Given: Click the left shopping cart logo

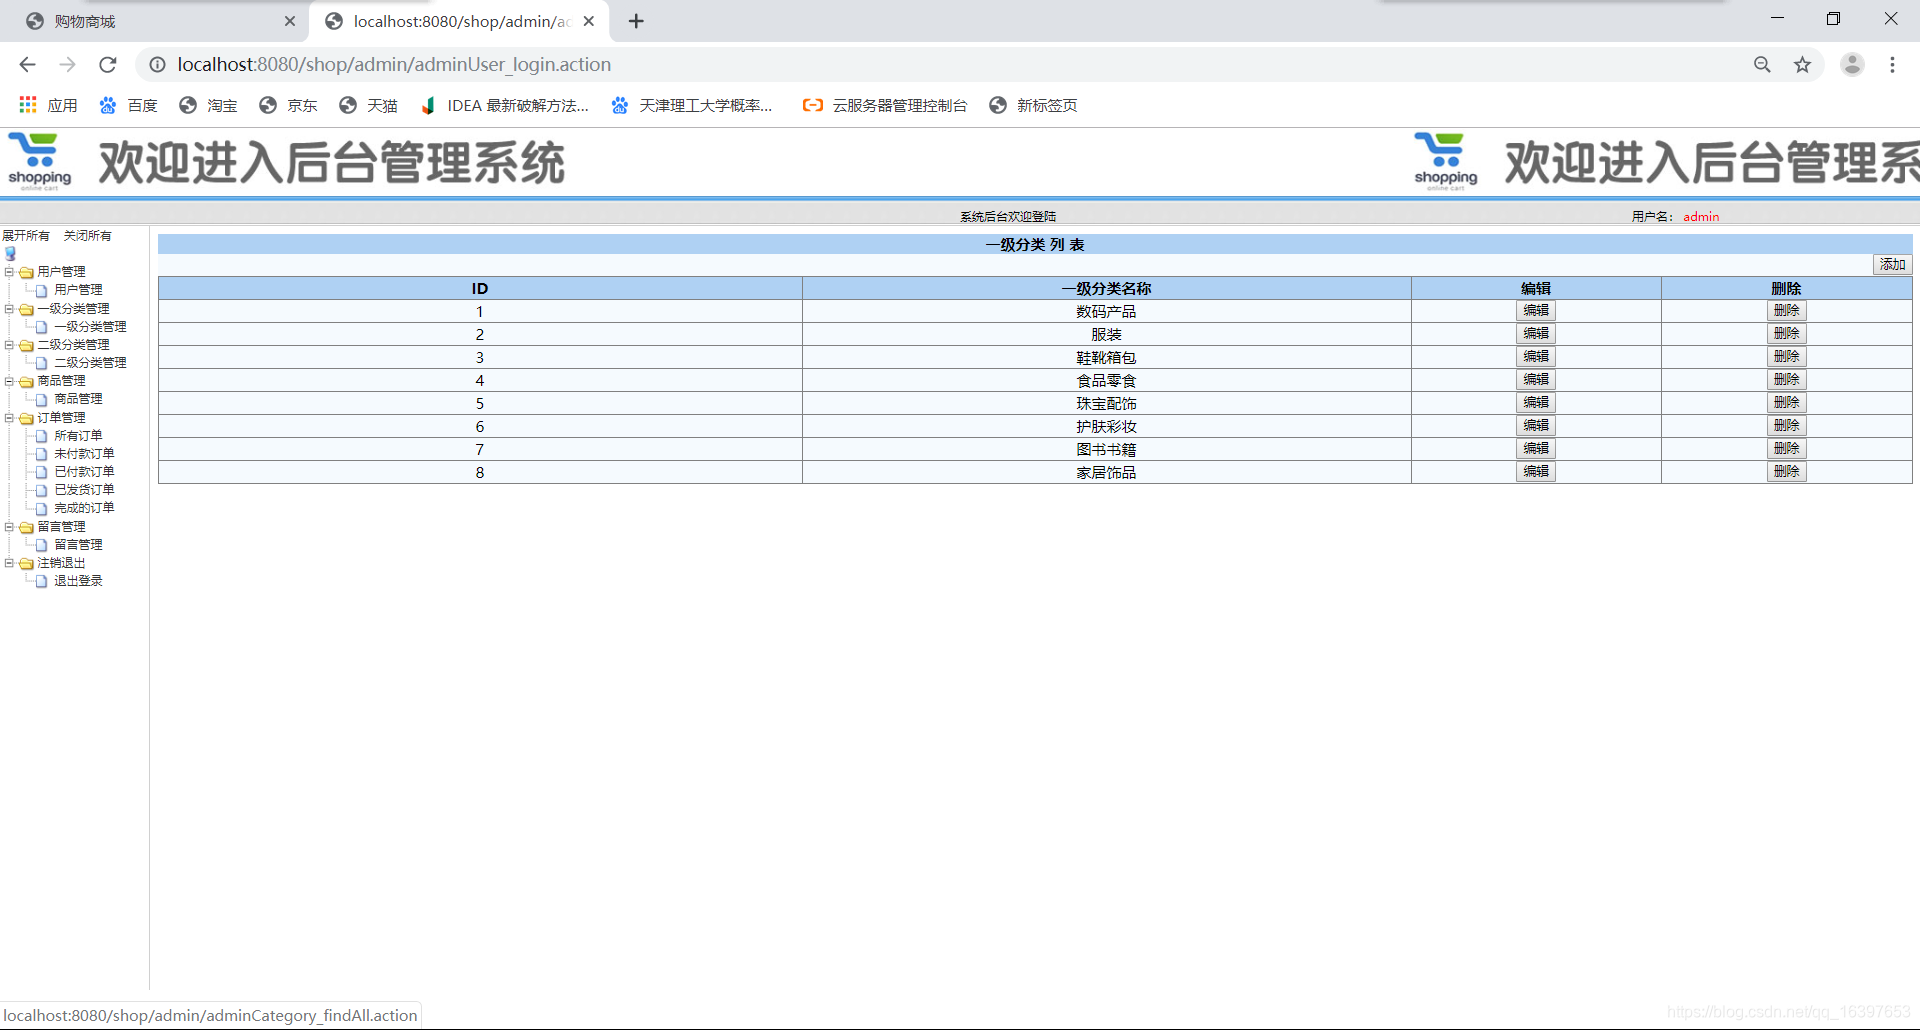Looking at the screenshot, I should (39, 161).
